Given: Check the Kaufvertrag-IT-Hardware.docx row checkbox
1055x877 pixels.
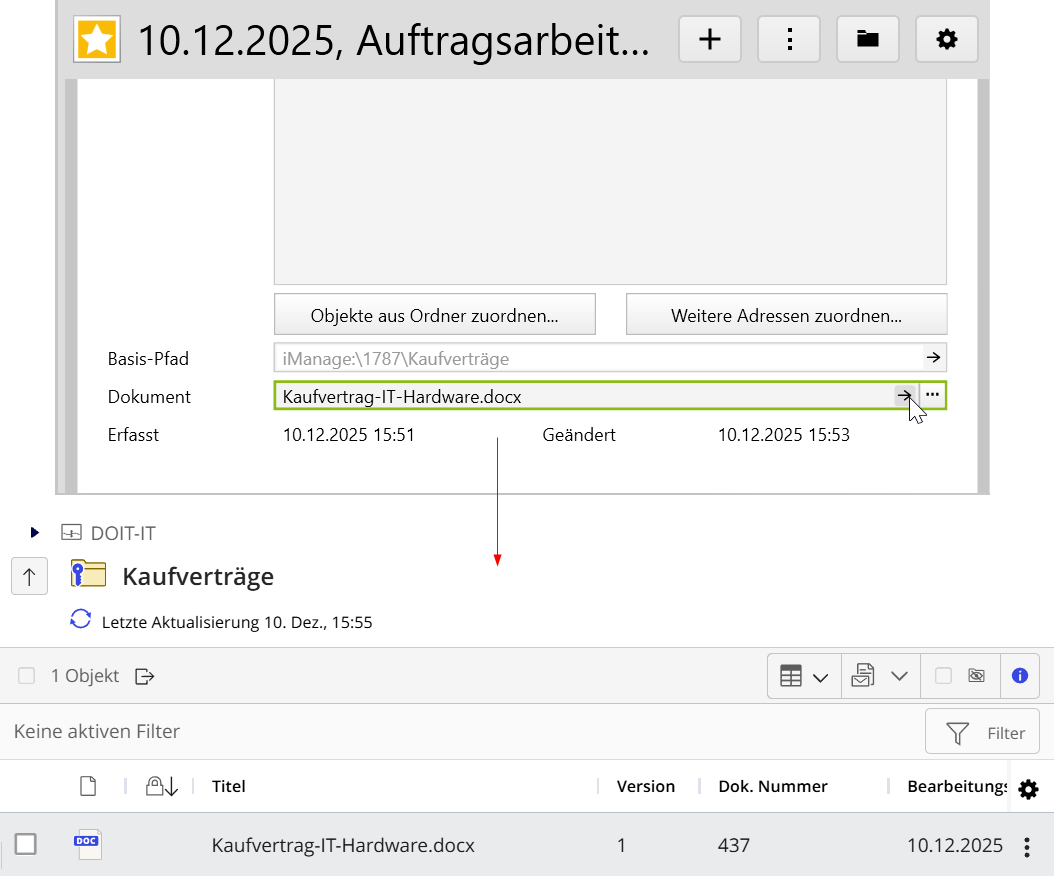Looking at the screenshot, I should point(26,845).
